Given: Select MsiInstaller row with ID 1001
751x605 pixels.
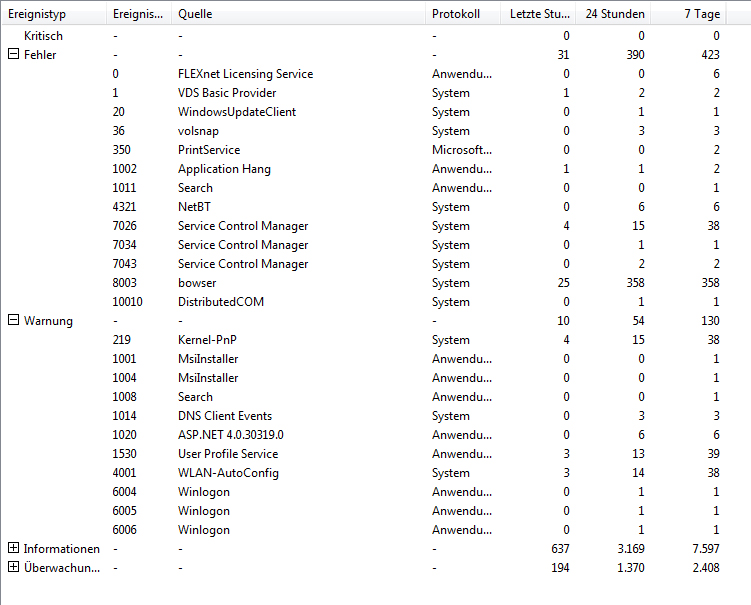Looking at the screenshot, I should point(364,359).
